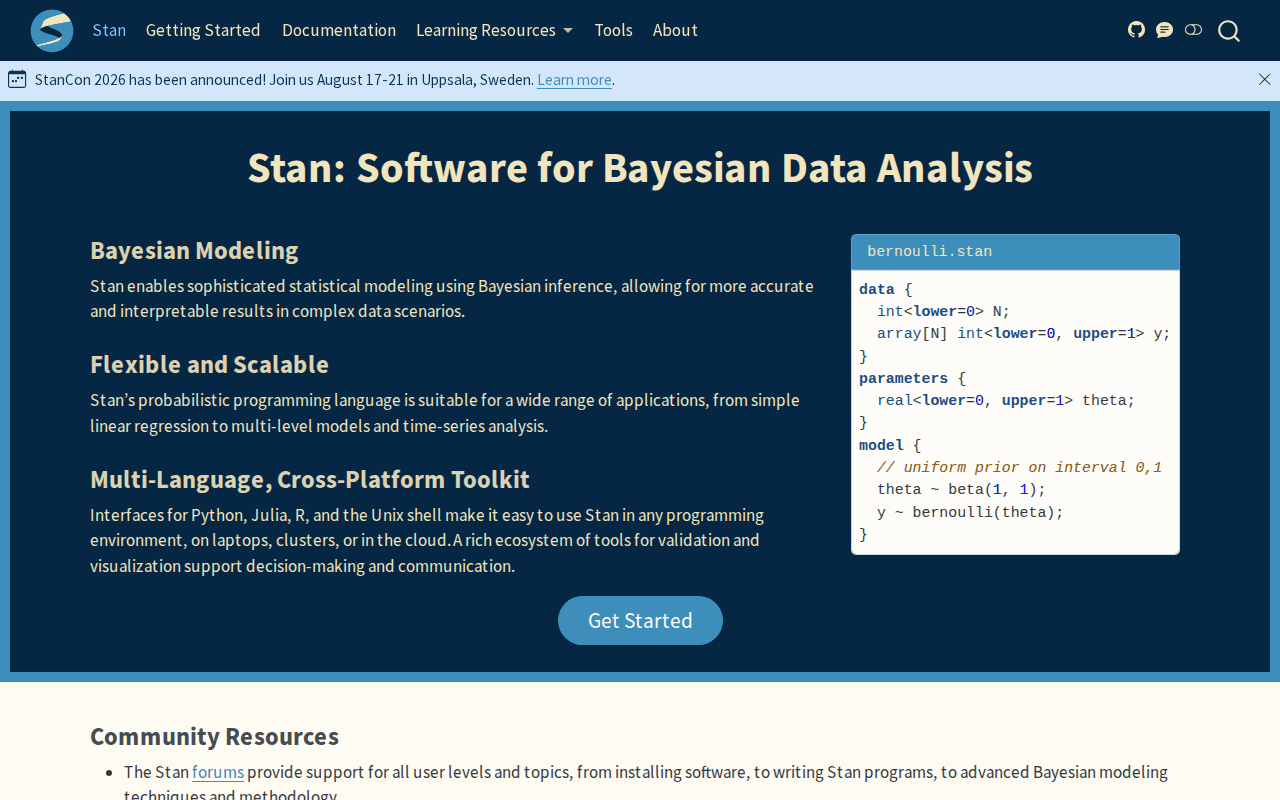Screen dimensions: 1280x800
Task: Open the search magnifier icon
Action: click(1229, 31)
